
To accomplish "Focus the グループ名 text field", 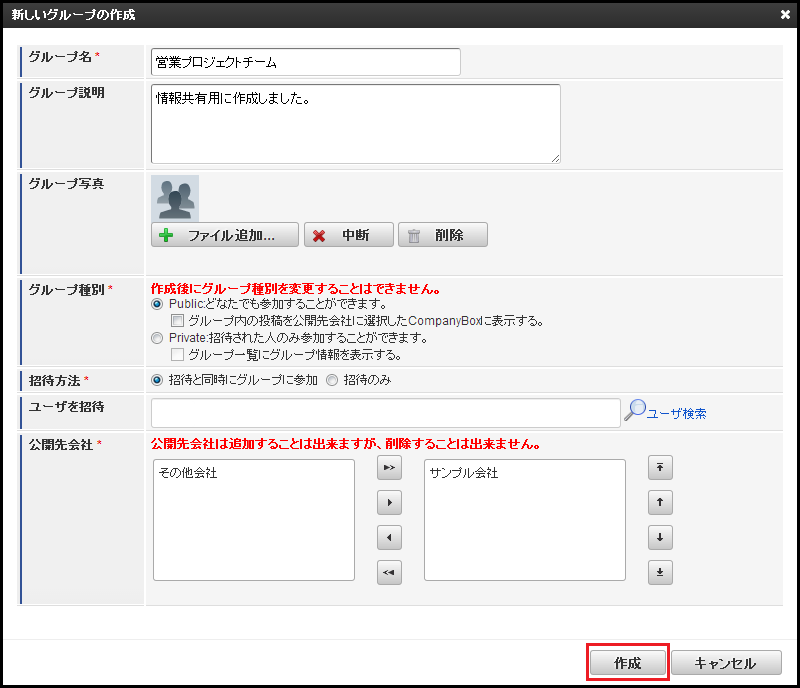I will click(x=306, y=62).
